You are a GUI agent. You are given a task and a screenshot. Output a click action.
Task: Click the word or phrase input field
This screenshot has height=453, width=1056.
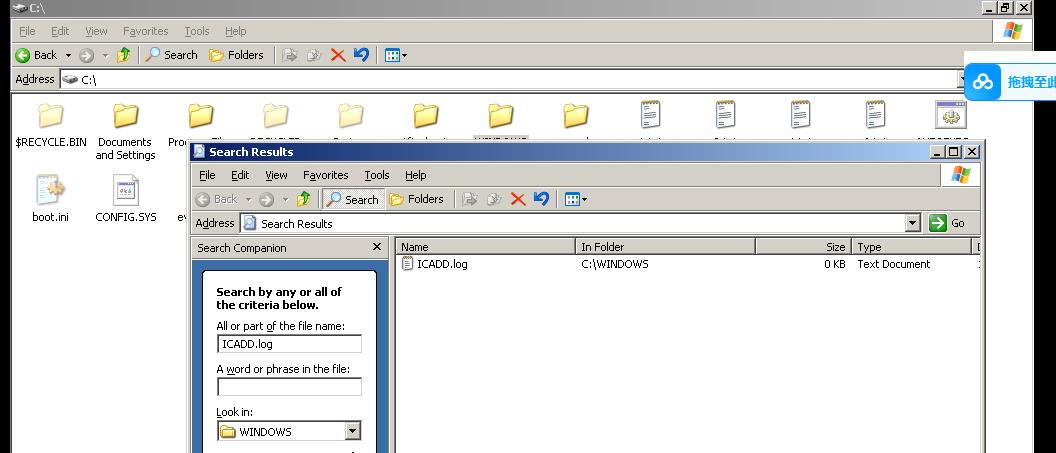(290, 387)
